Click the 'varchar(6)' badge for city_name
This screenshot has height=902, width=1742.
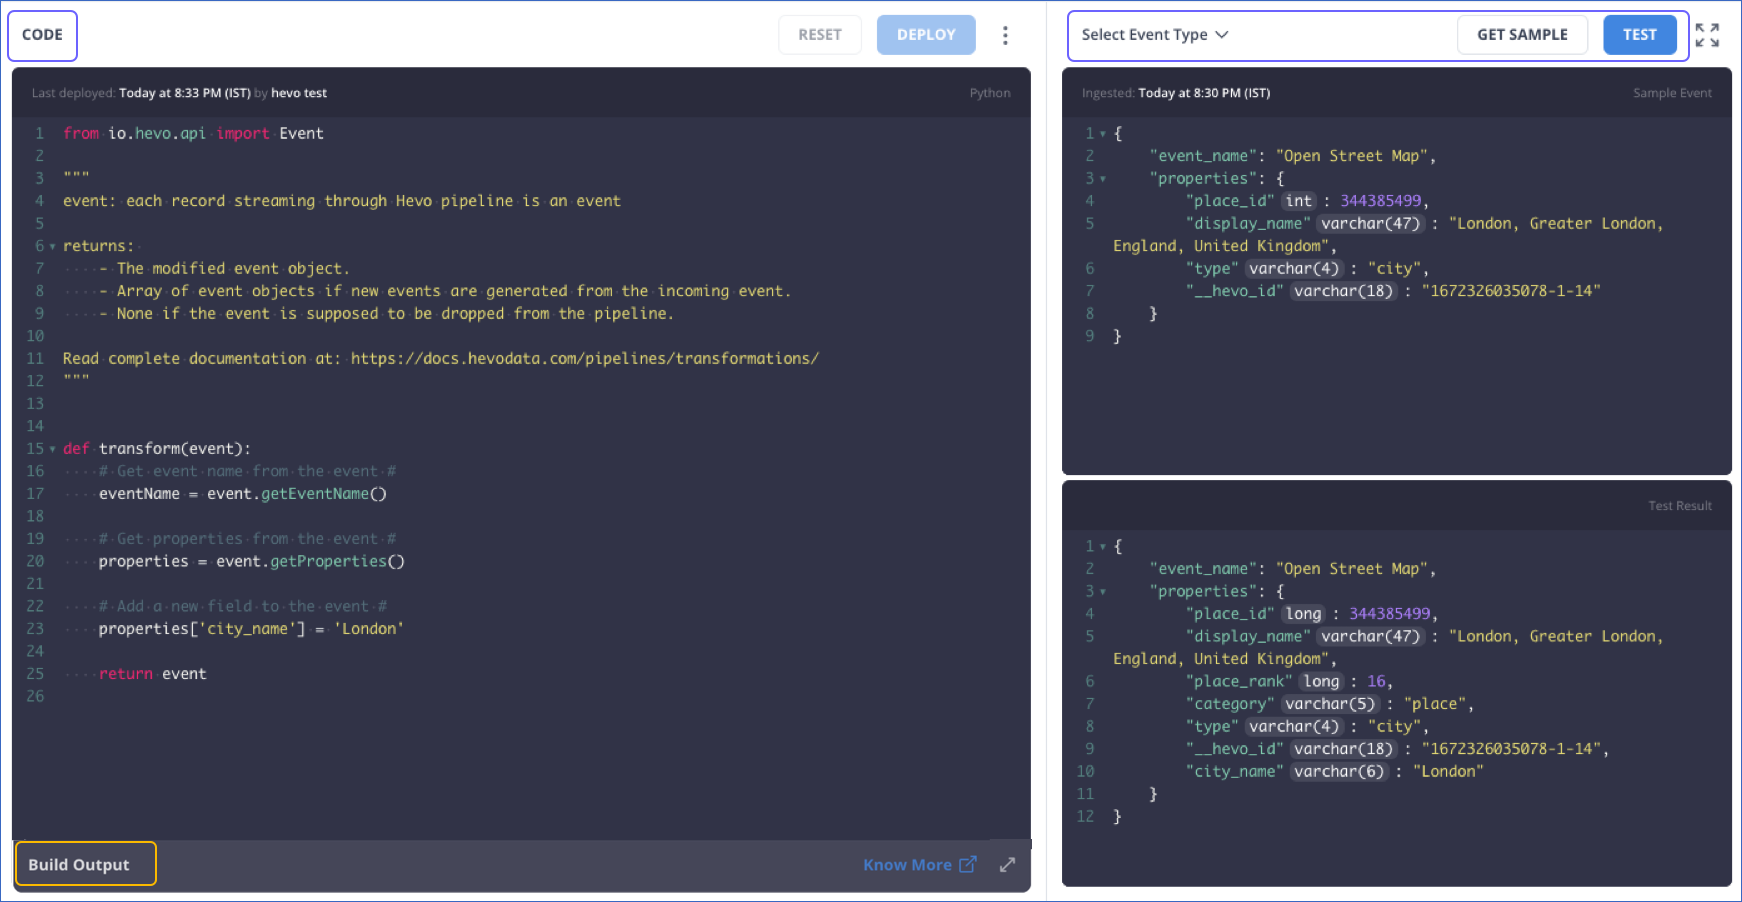click(x=1338, y=772)
